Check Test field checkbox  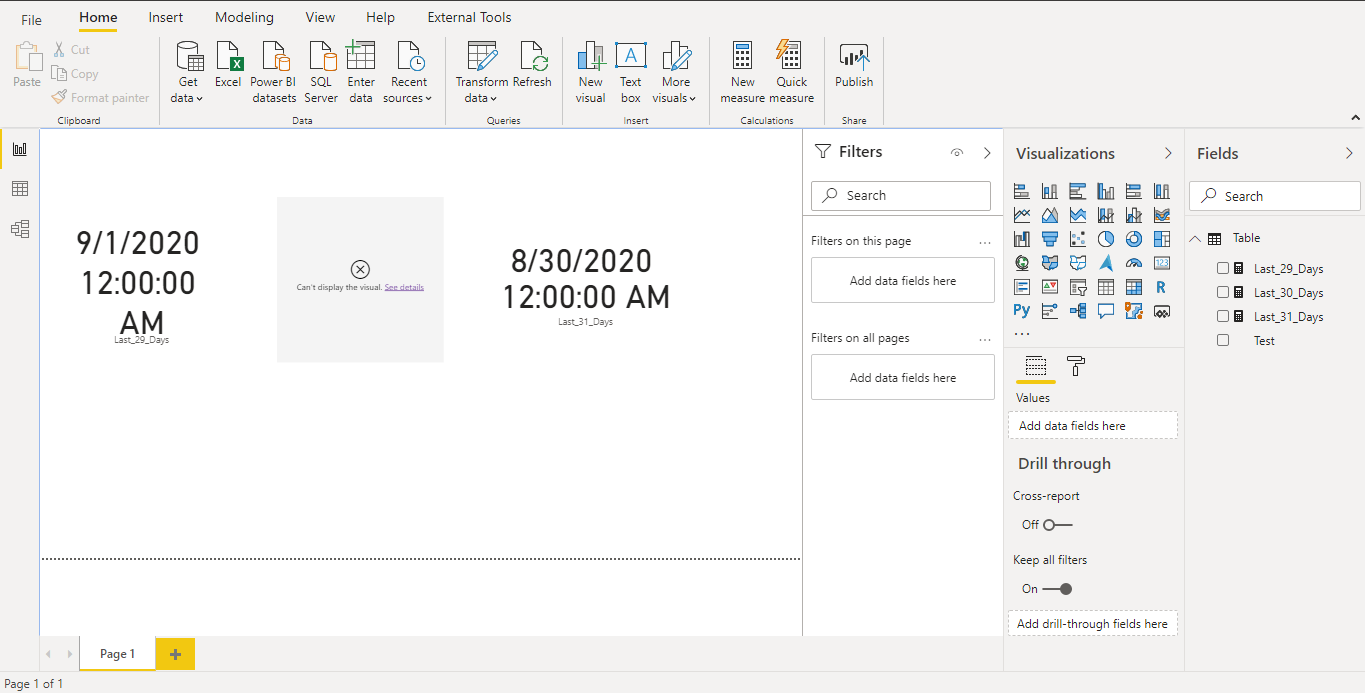point(1223,340)
